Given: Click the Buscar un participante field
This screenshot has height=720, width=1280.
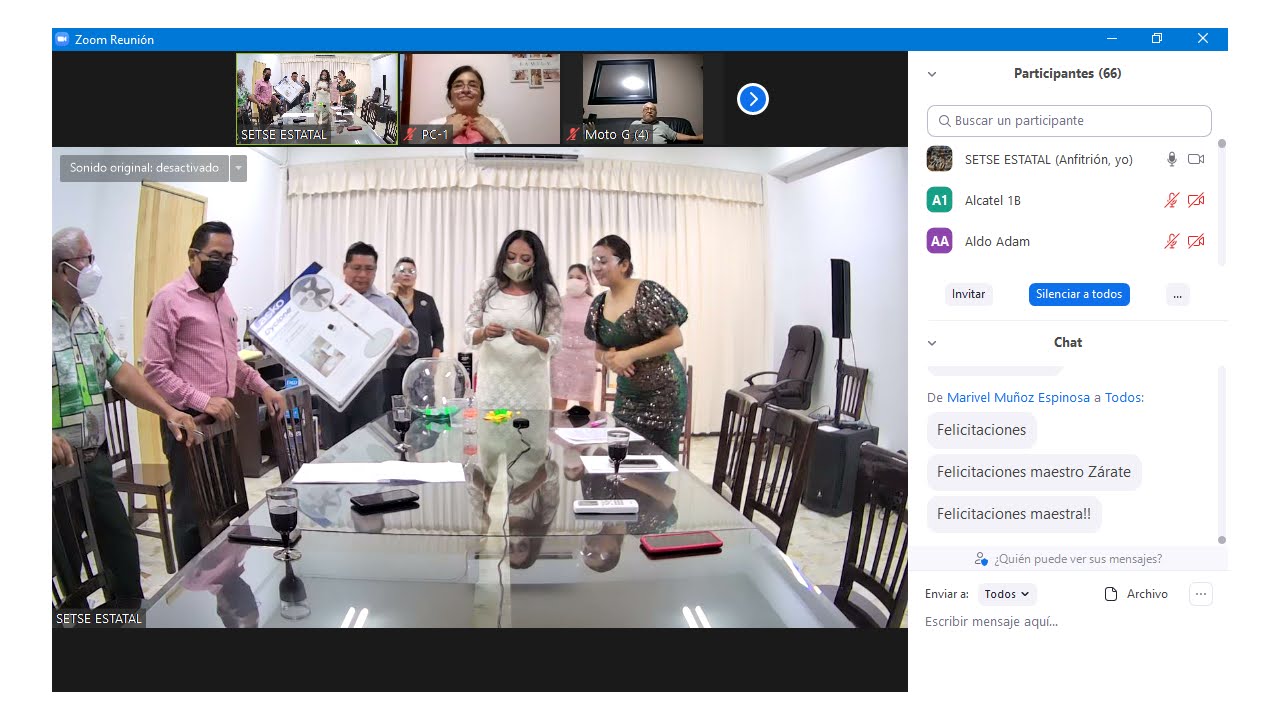Looking at the screenshot, I should (x=1069, y=121).
